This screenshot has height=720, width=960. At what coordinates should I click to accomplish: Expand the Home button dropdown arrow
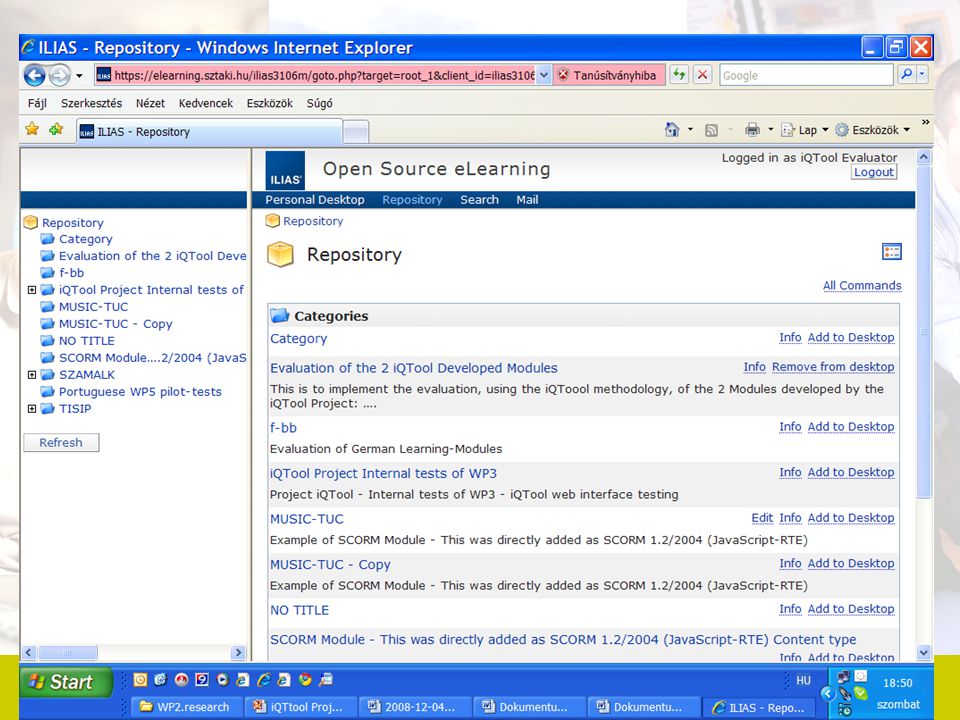(691, 130)
